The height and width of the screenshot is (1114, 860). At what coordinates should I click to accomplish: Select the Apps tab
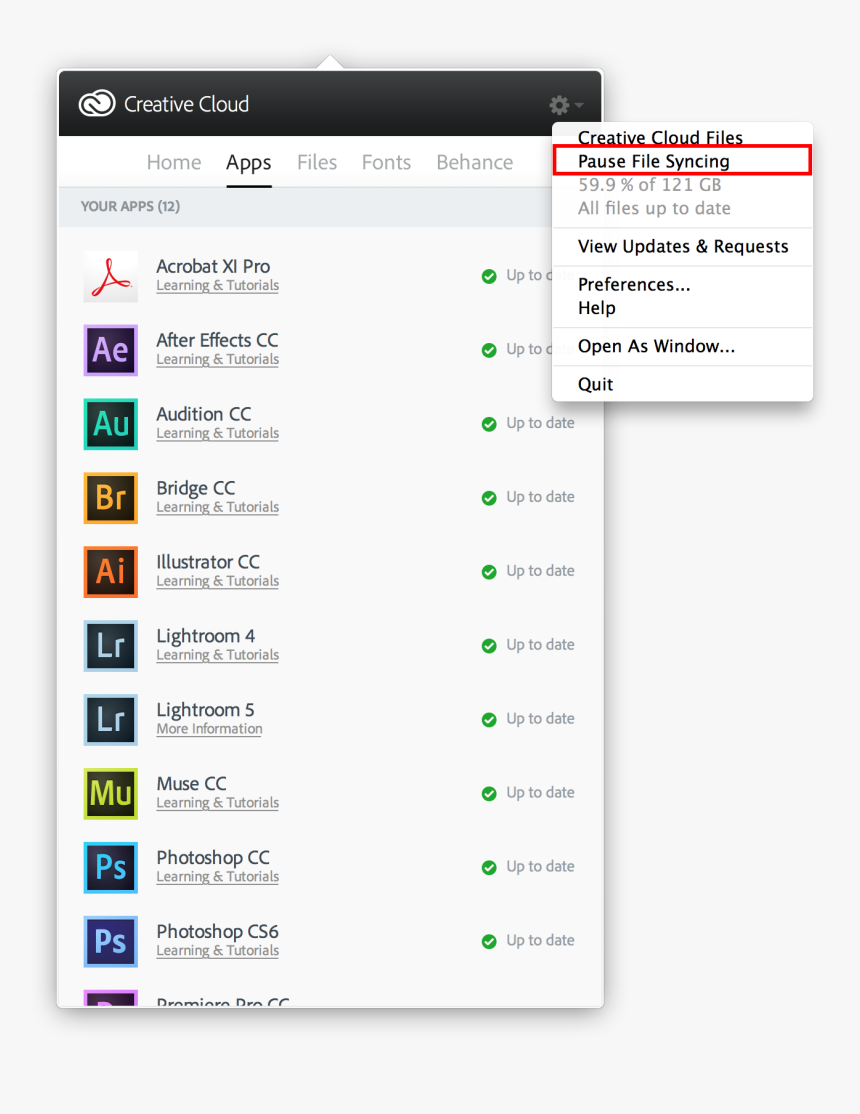point(249,163)
